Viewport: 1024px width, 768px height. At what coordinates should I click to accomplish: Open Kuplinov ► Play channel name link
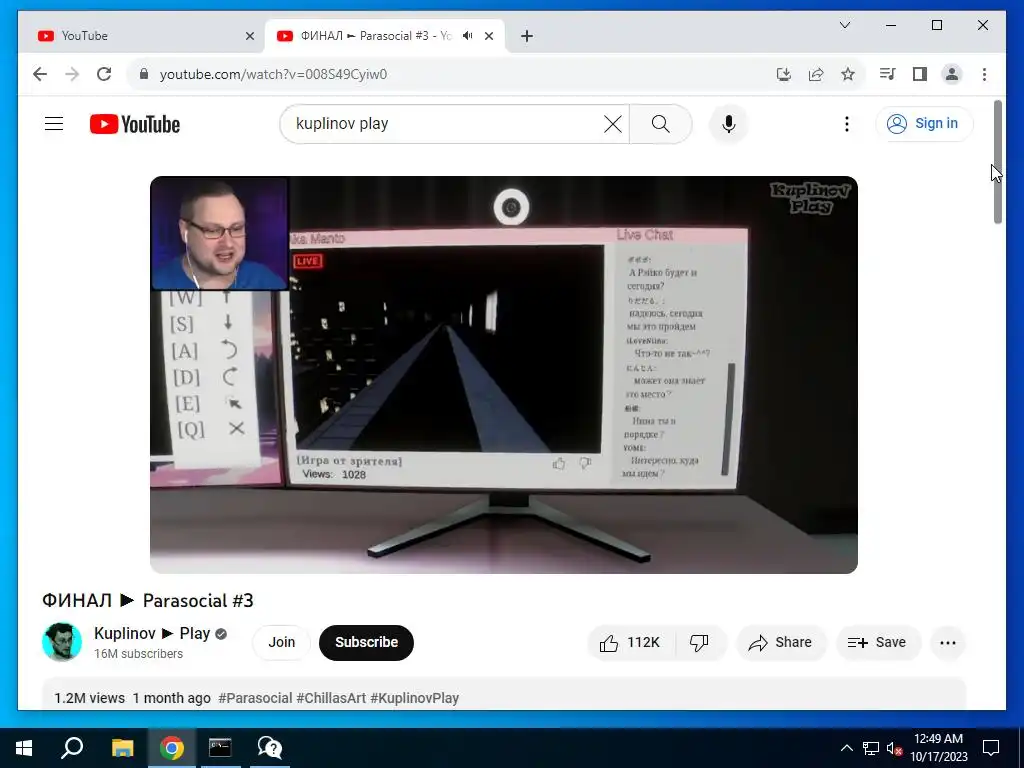152,633
